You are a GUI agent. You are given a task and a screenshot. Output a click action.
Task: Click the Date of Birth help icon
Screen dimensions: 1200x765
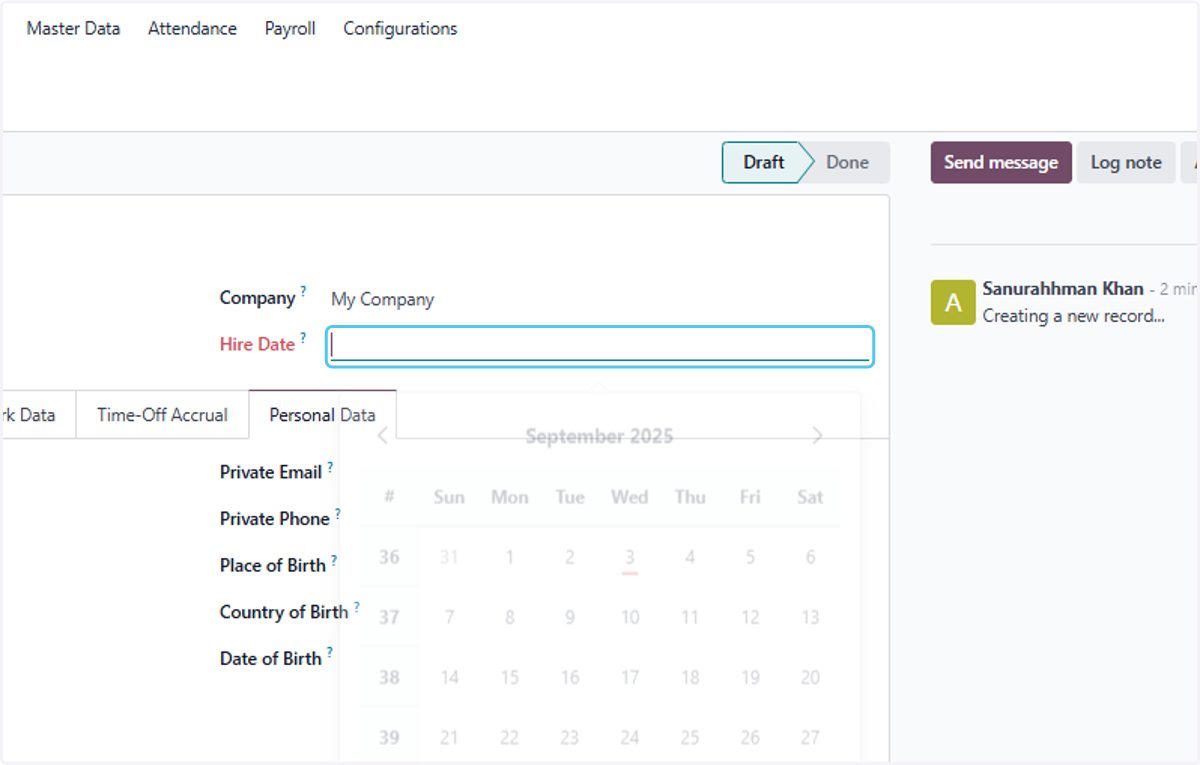[x=330, y=652]
